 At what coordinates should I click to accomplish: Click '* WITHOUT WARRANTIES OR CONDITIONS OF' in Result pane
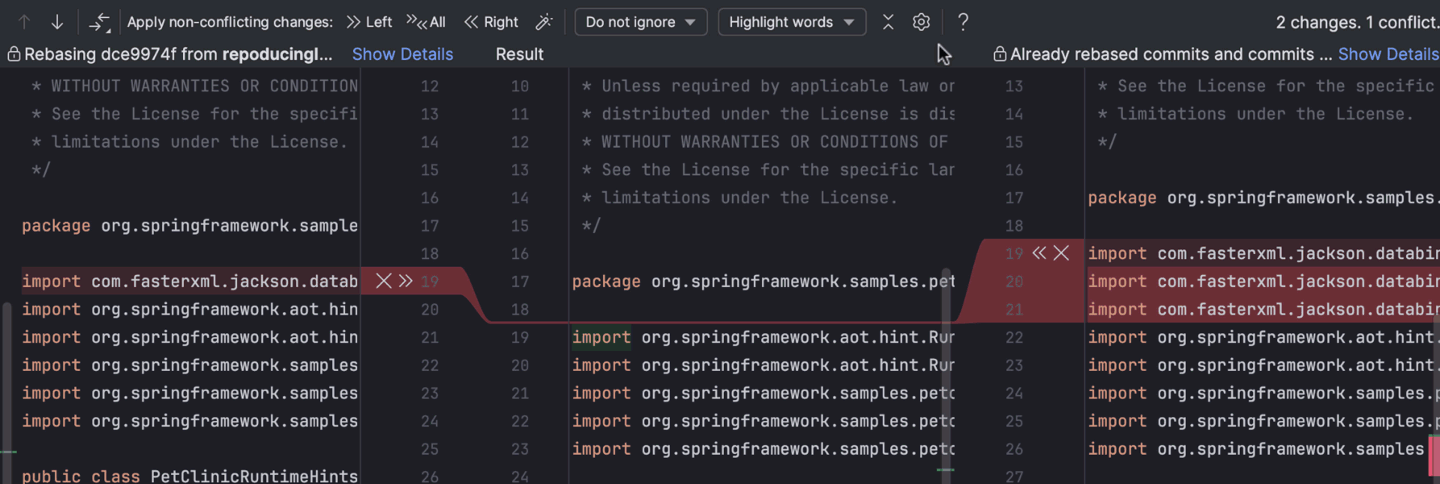[765, 141]
